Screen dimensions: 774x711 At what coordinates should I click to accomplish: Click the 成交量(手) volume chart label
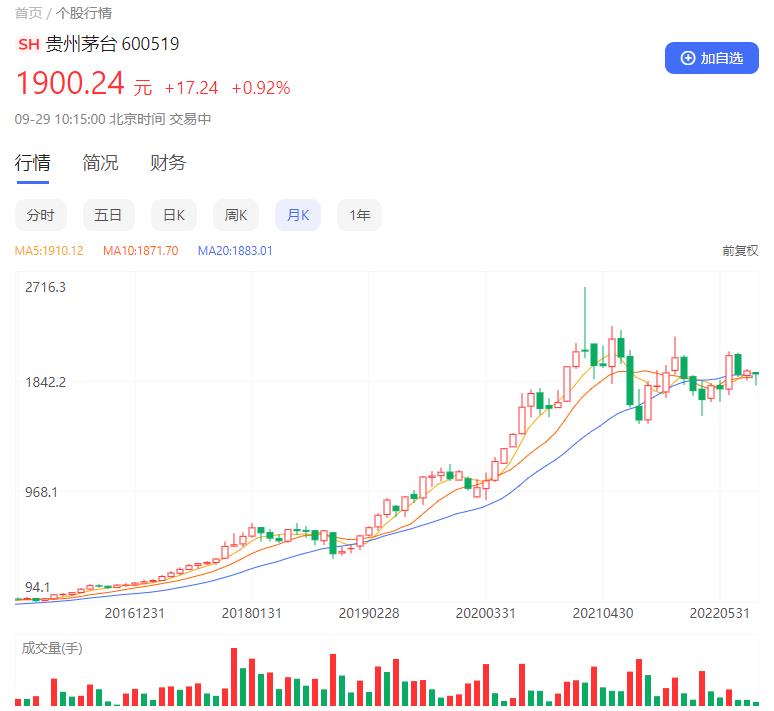coord(52,649)
